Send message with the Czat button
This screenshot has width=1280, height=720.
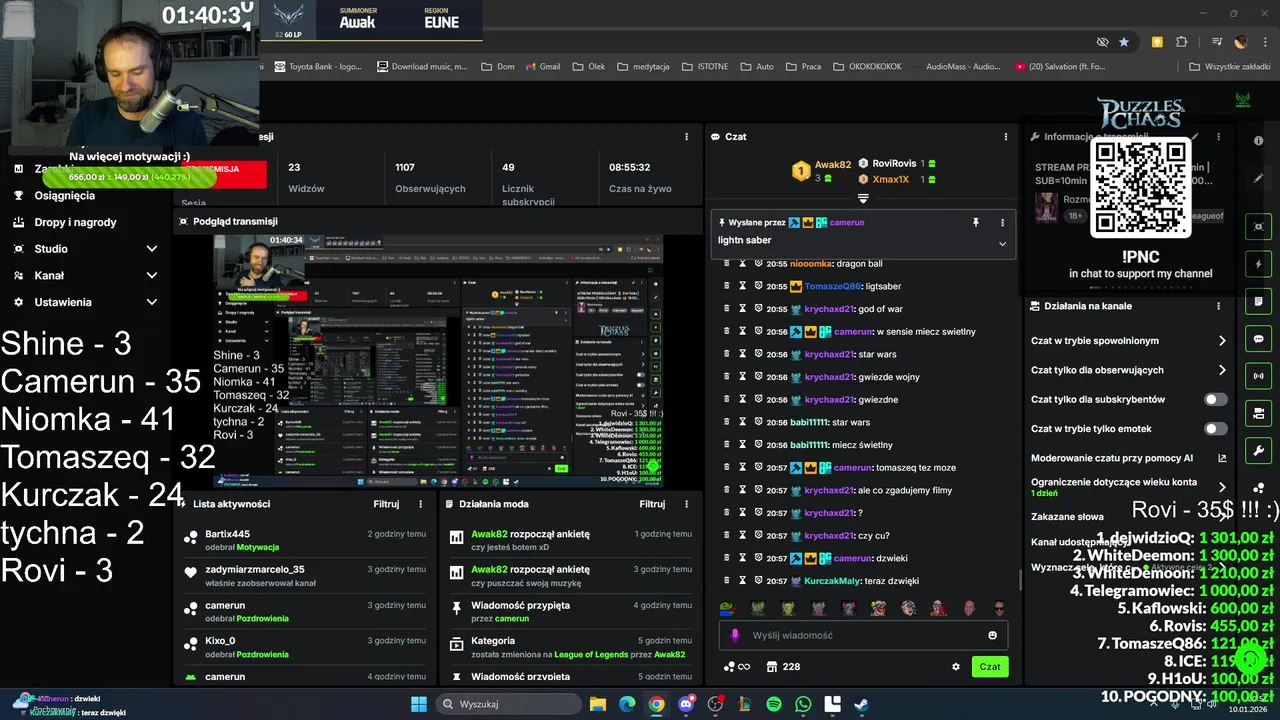[990, 667]
